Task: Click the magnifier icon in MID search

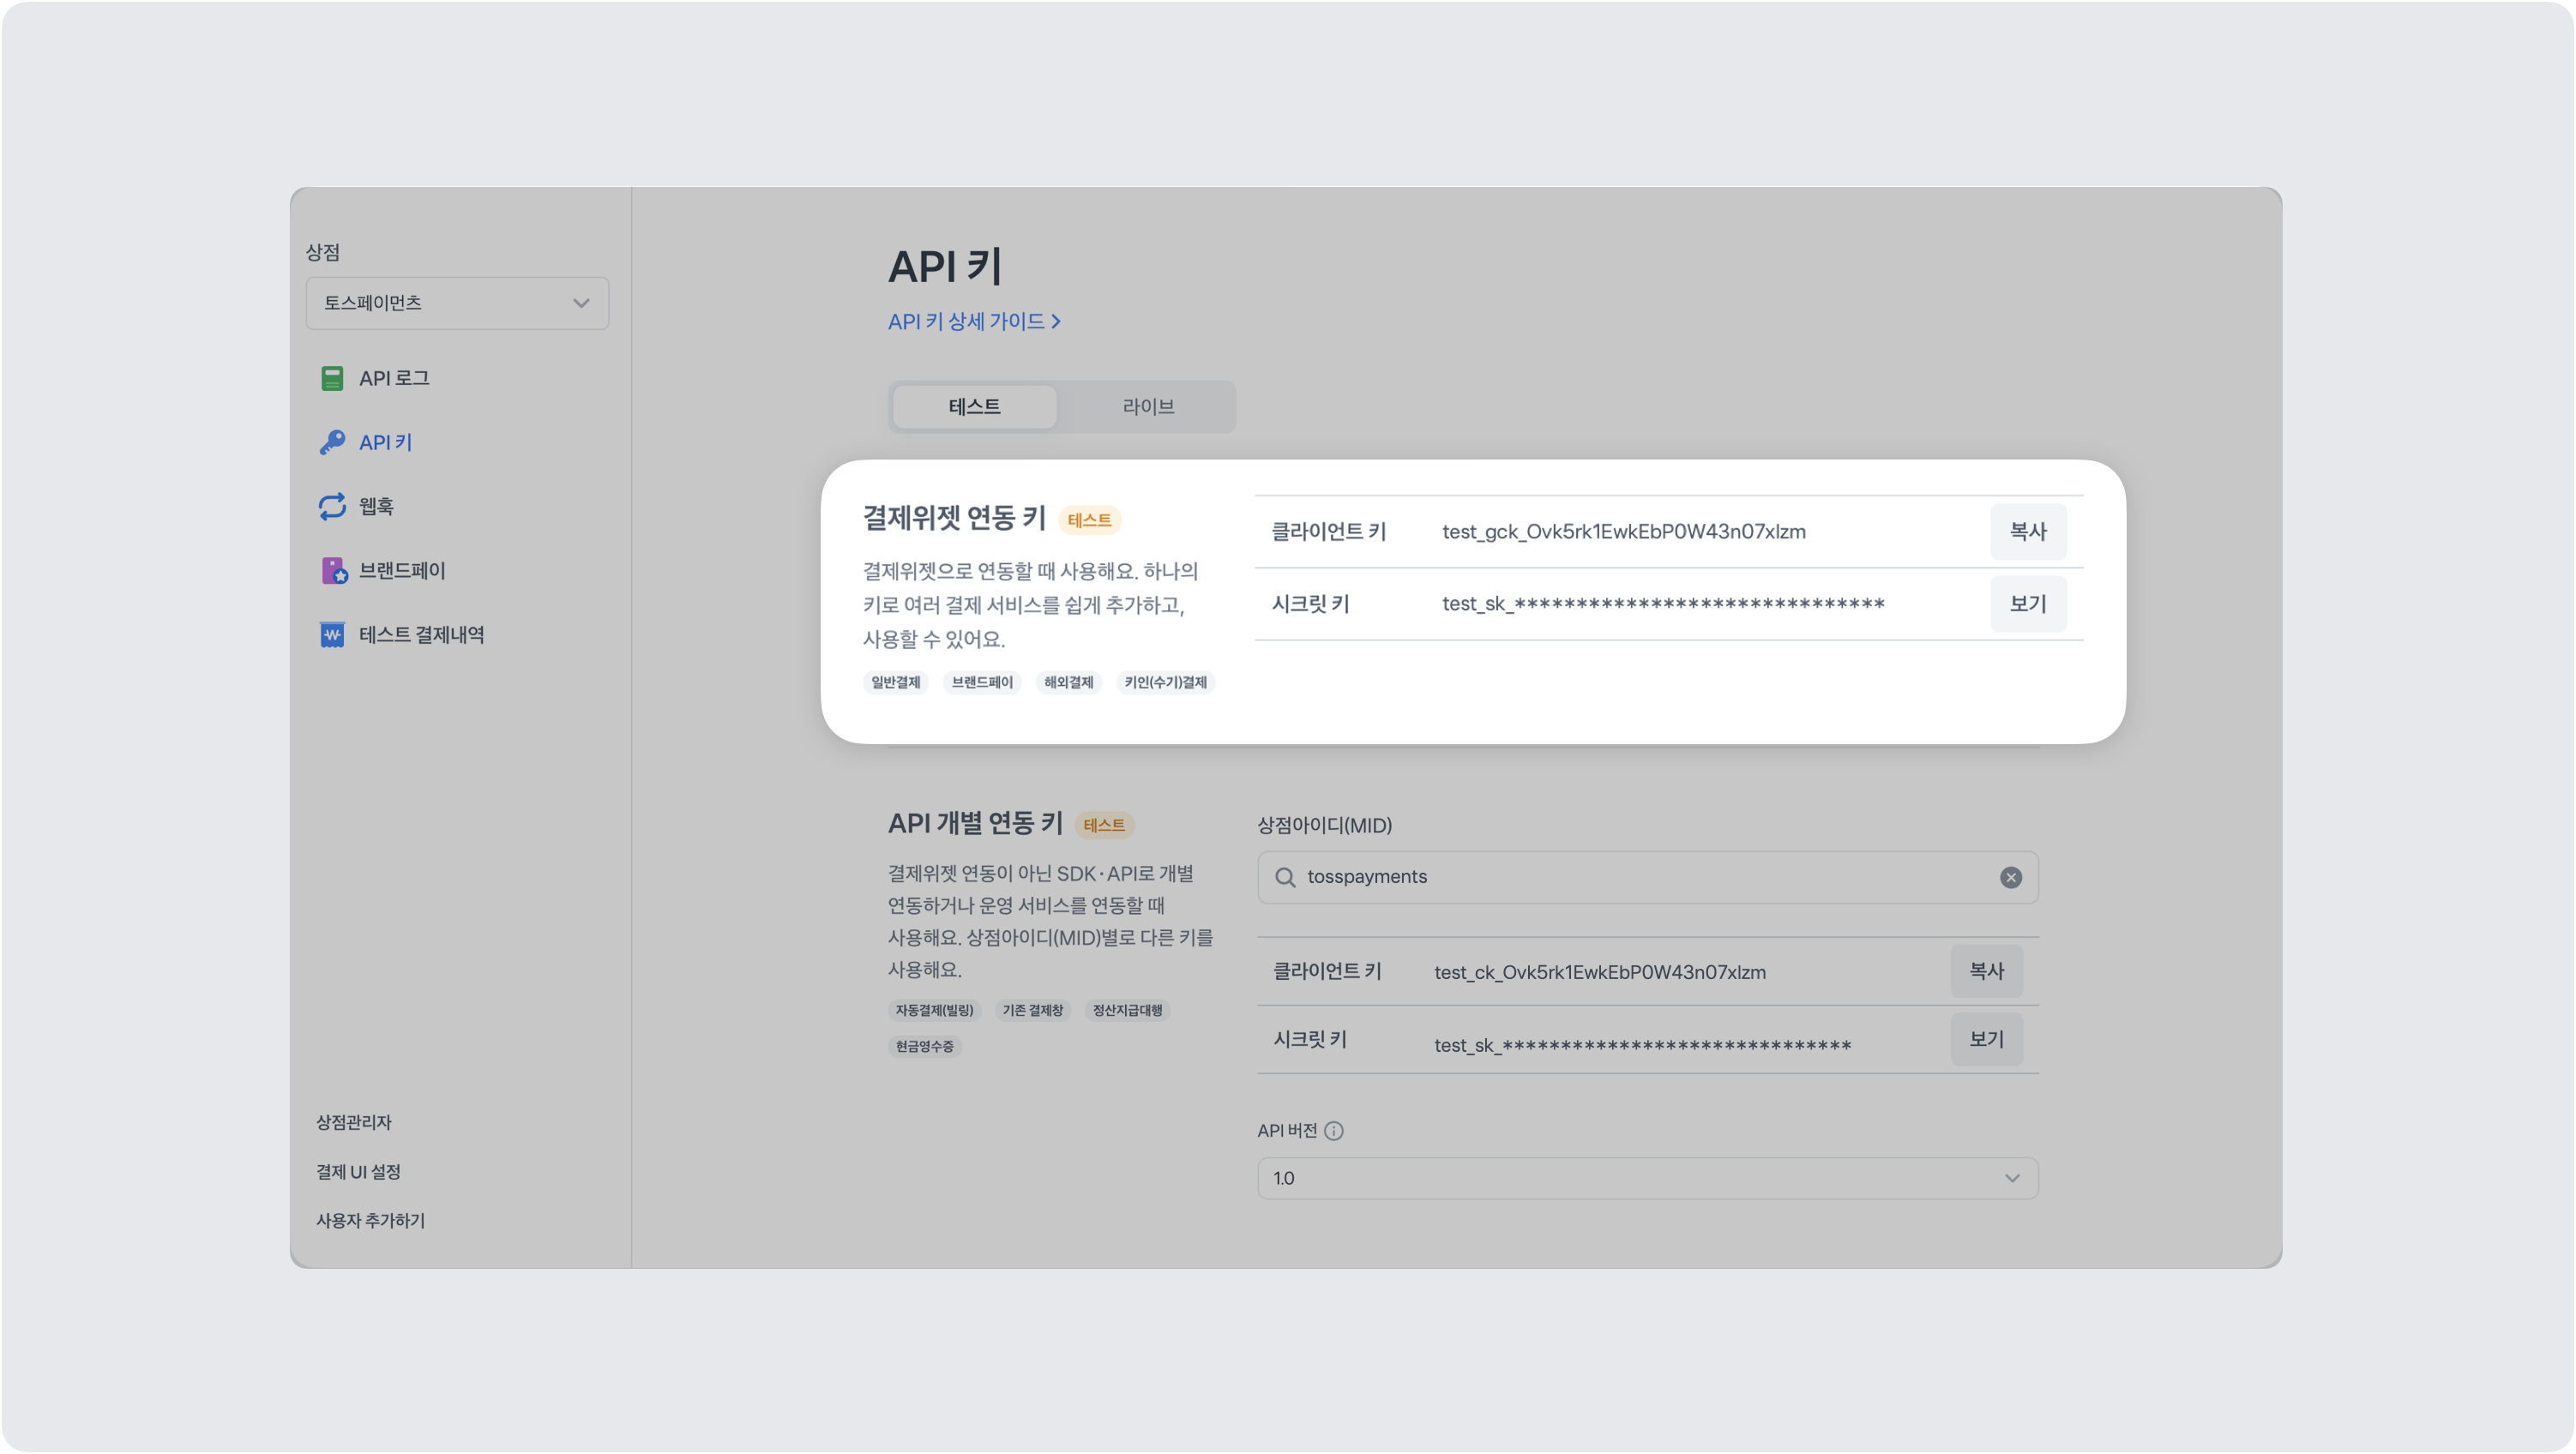Action: 1284,877
